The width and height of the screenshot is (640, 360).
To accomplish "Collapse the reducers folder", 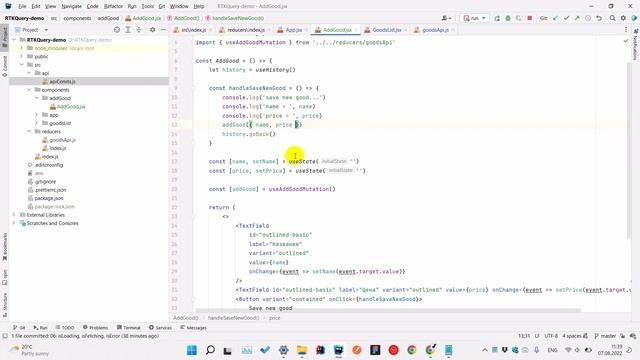I will click(29, 131).
